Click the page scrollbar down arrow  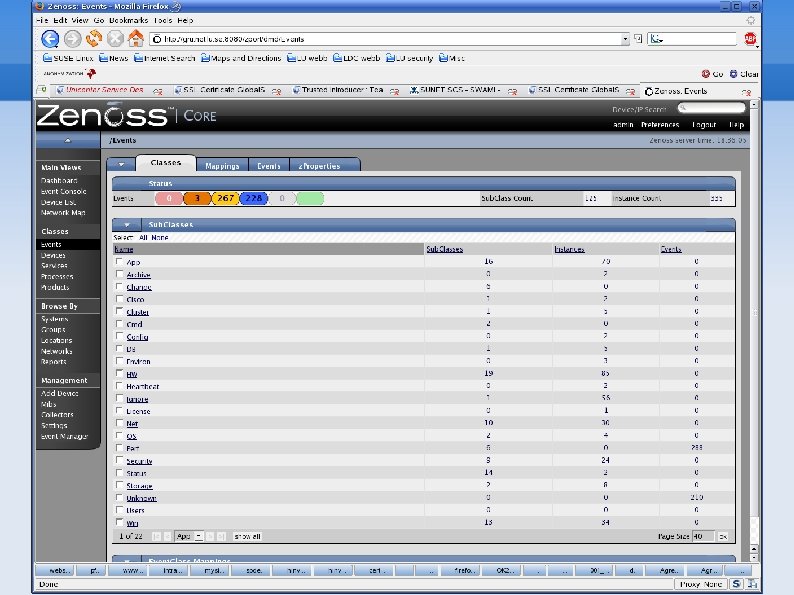click(754, 558)
